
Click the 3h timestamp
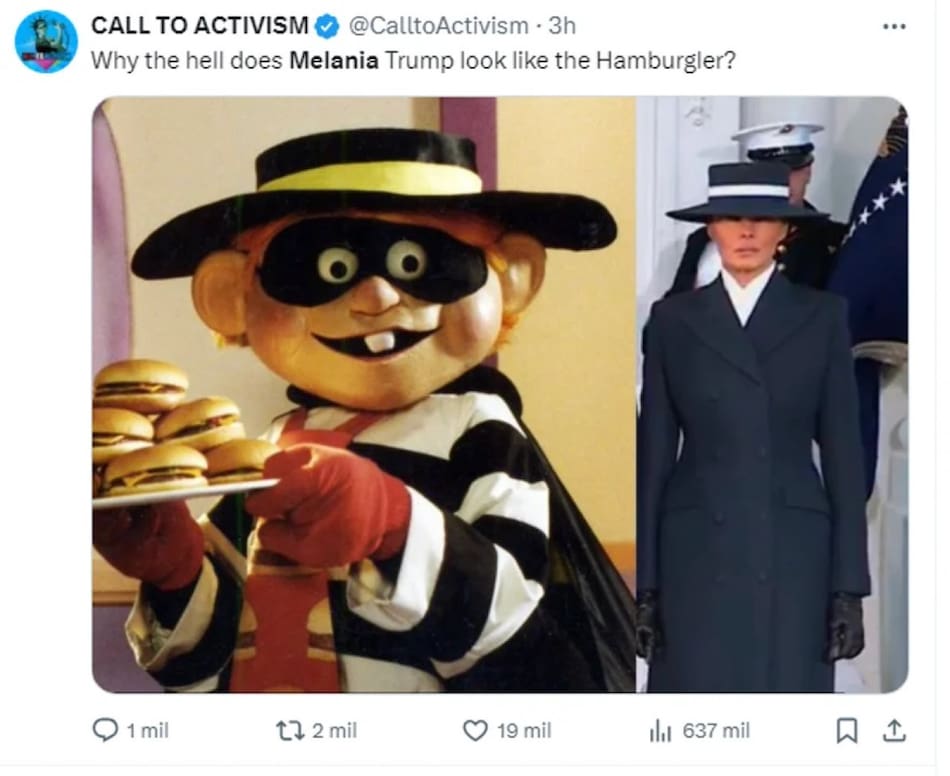point(561,26)
